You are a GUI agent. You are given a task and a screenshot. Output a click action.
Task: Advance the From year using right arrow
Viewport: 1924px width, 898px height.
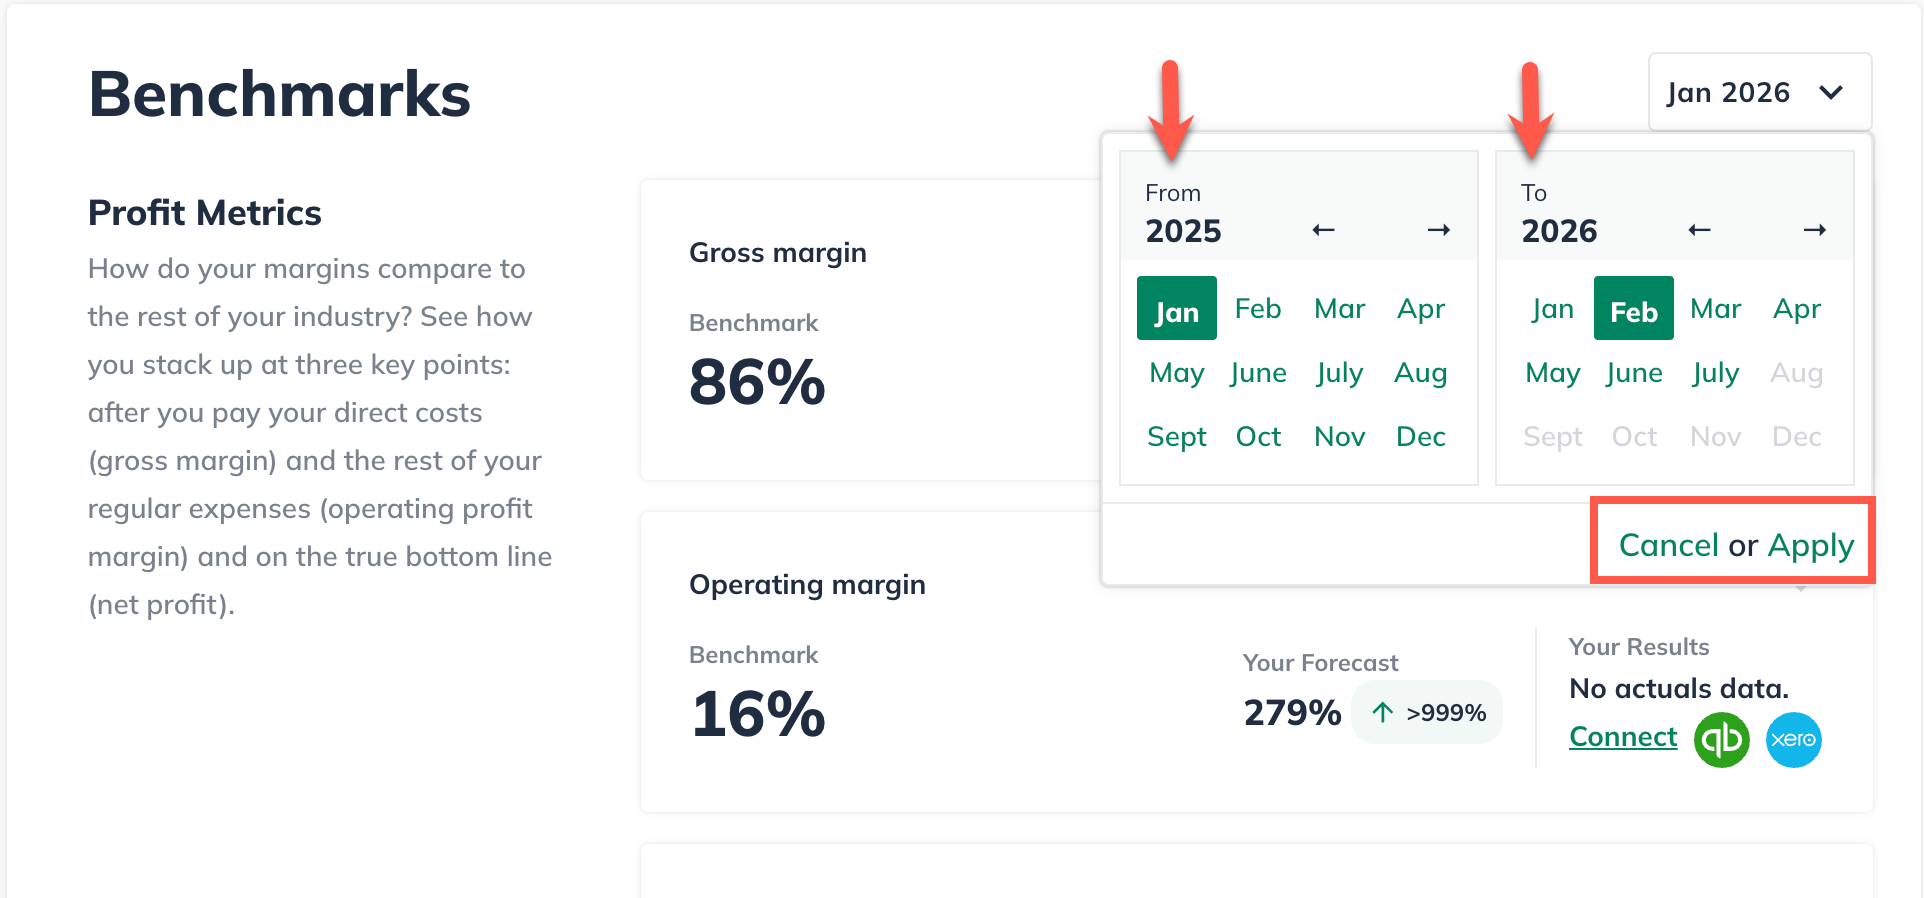(x=1439, y=230)
